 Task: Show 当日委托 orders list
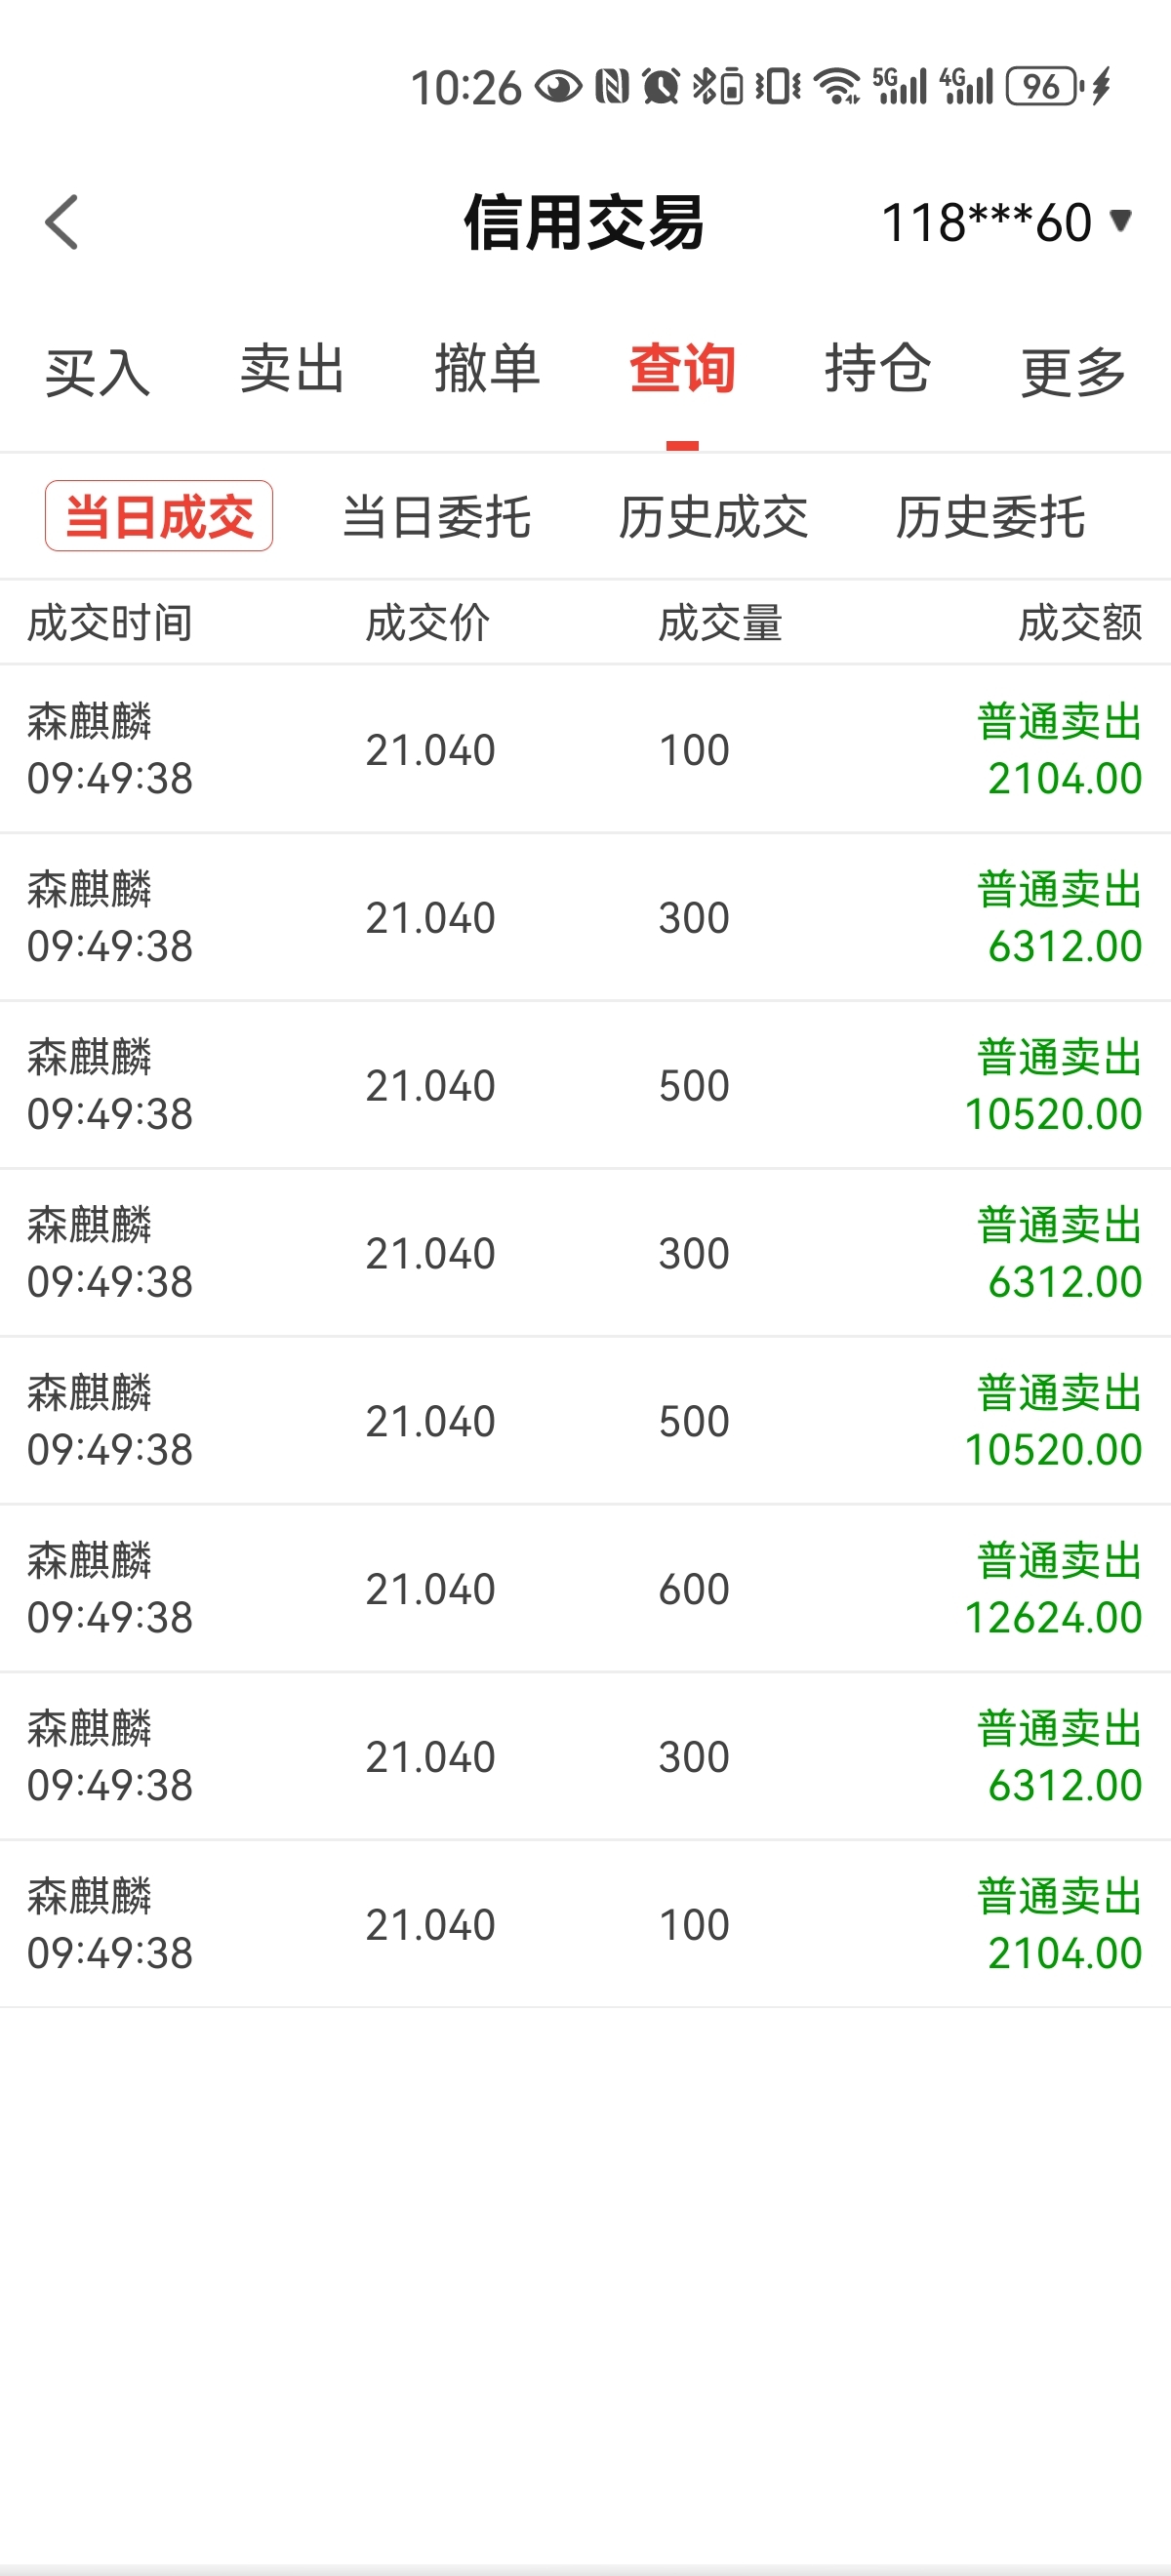coord(436,517)
